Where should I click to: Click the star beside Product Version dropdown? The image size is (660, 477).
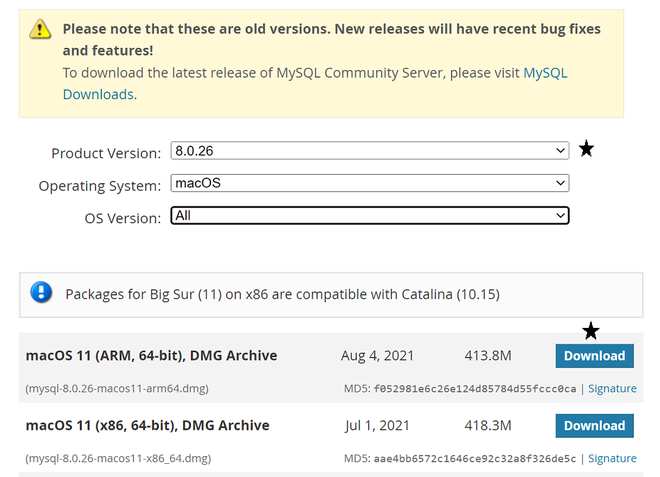point(587,150)
